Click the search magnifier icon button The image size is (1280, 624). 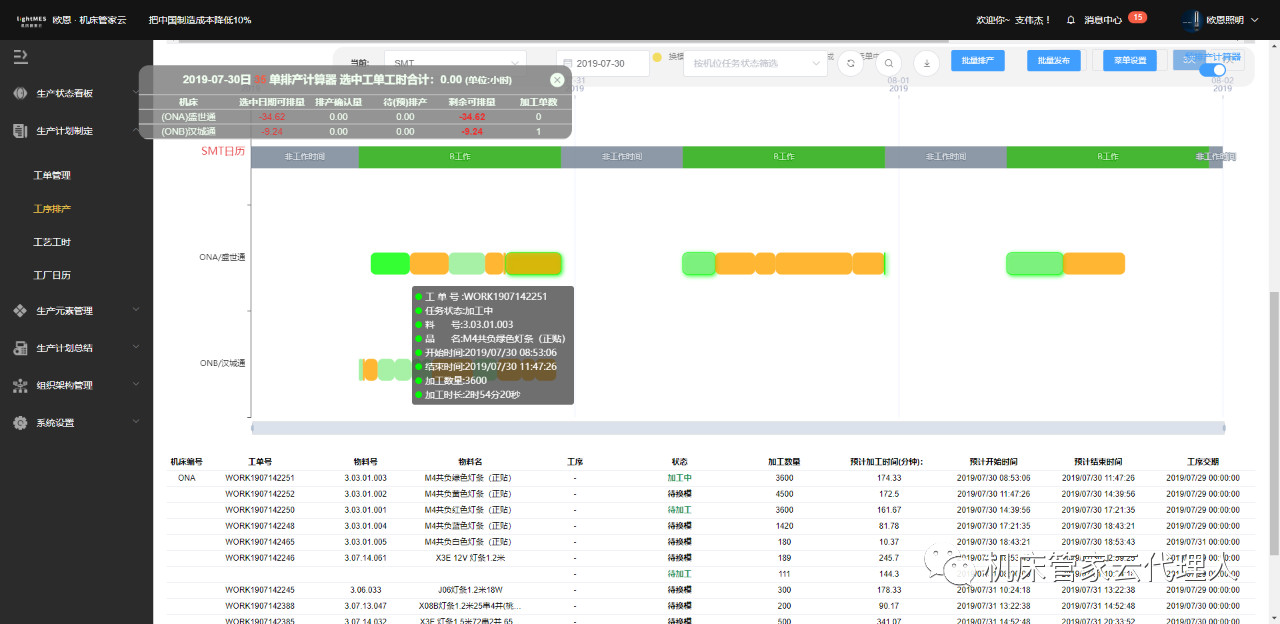[x=888, y=63]
